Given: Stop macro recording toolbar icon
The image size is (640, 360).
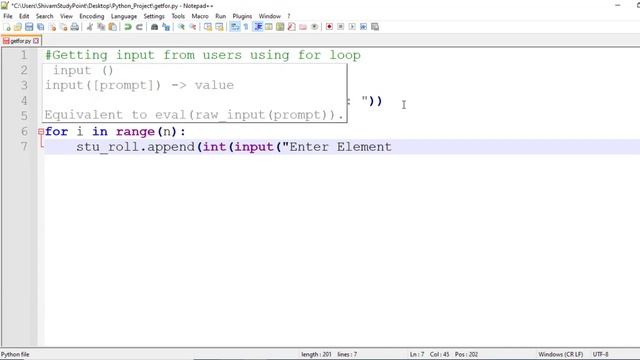Looking at the screenshot, I should point(340,27).
